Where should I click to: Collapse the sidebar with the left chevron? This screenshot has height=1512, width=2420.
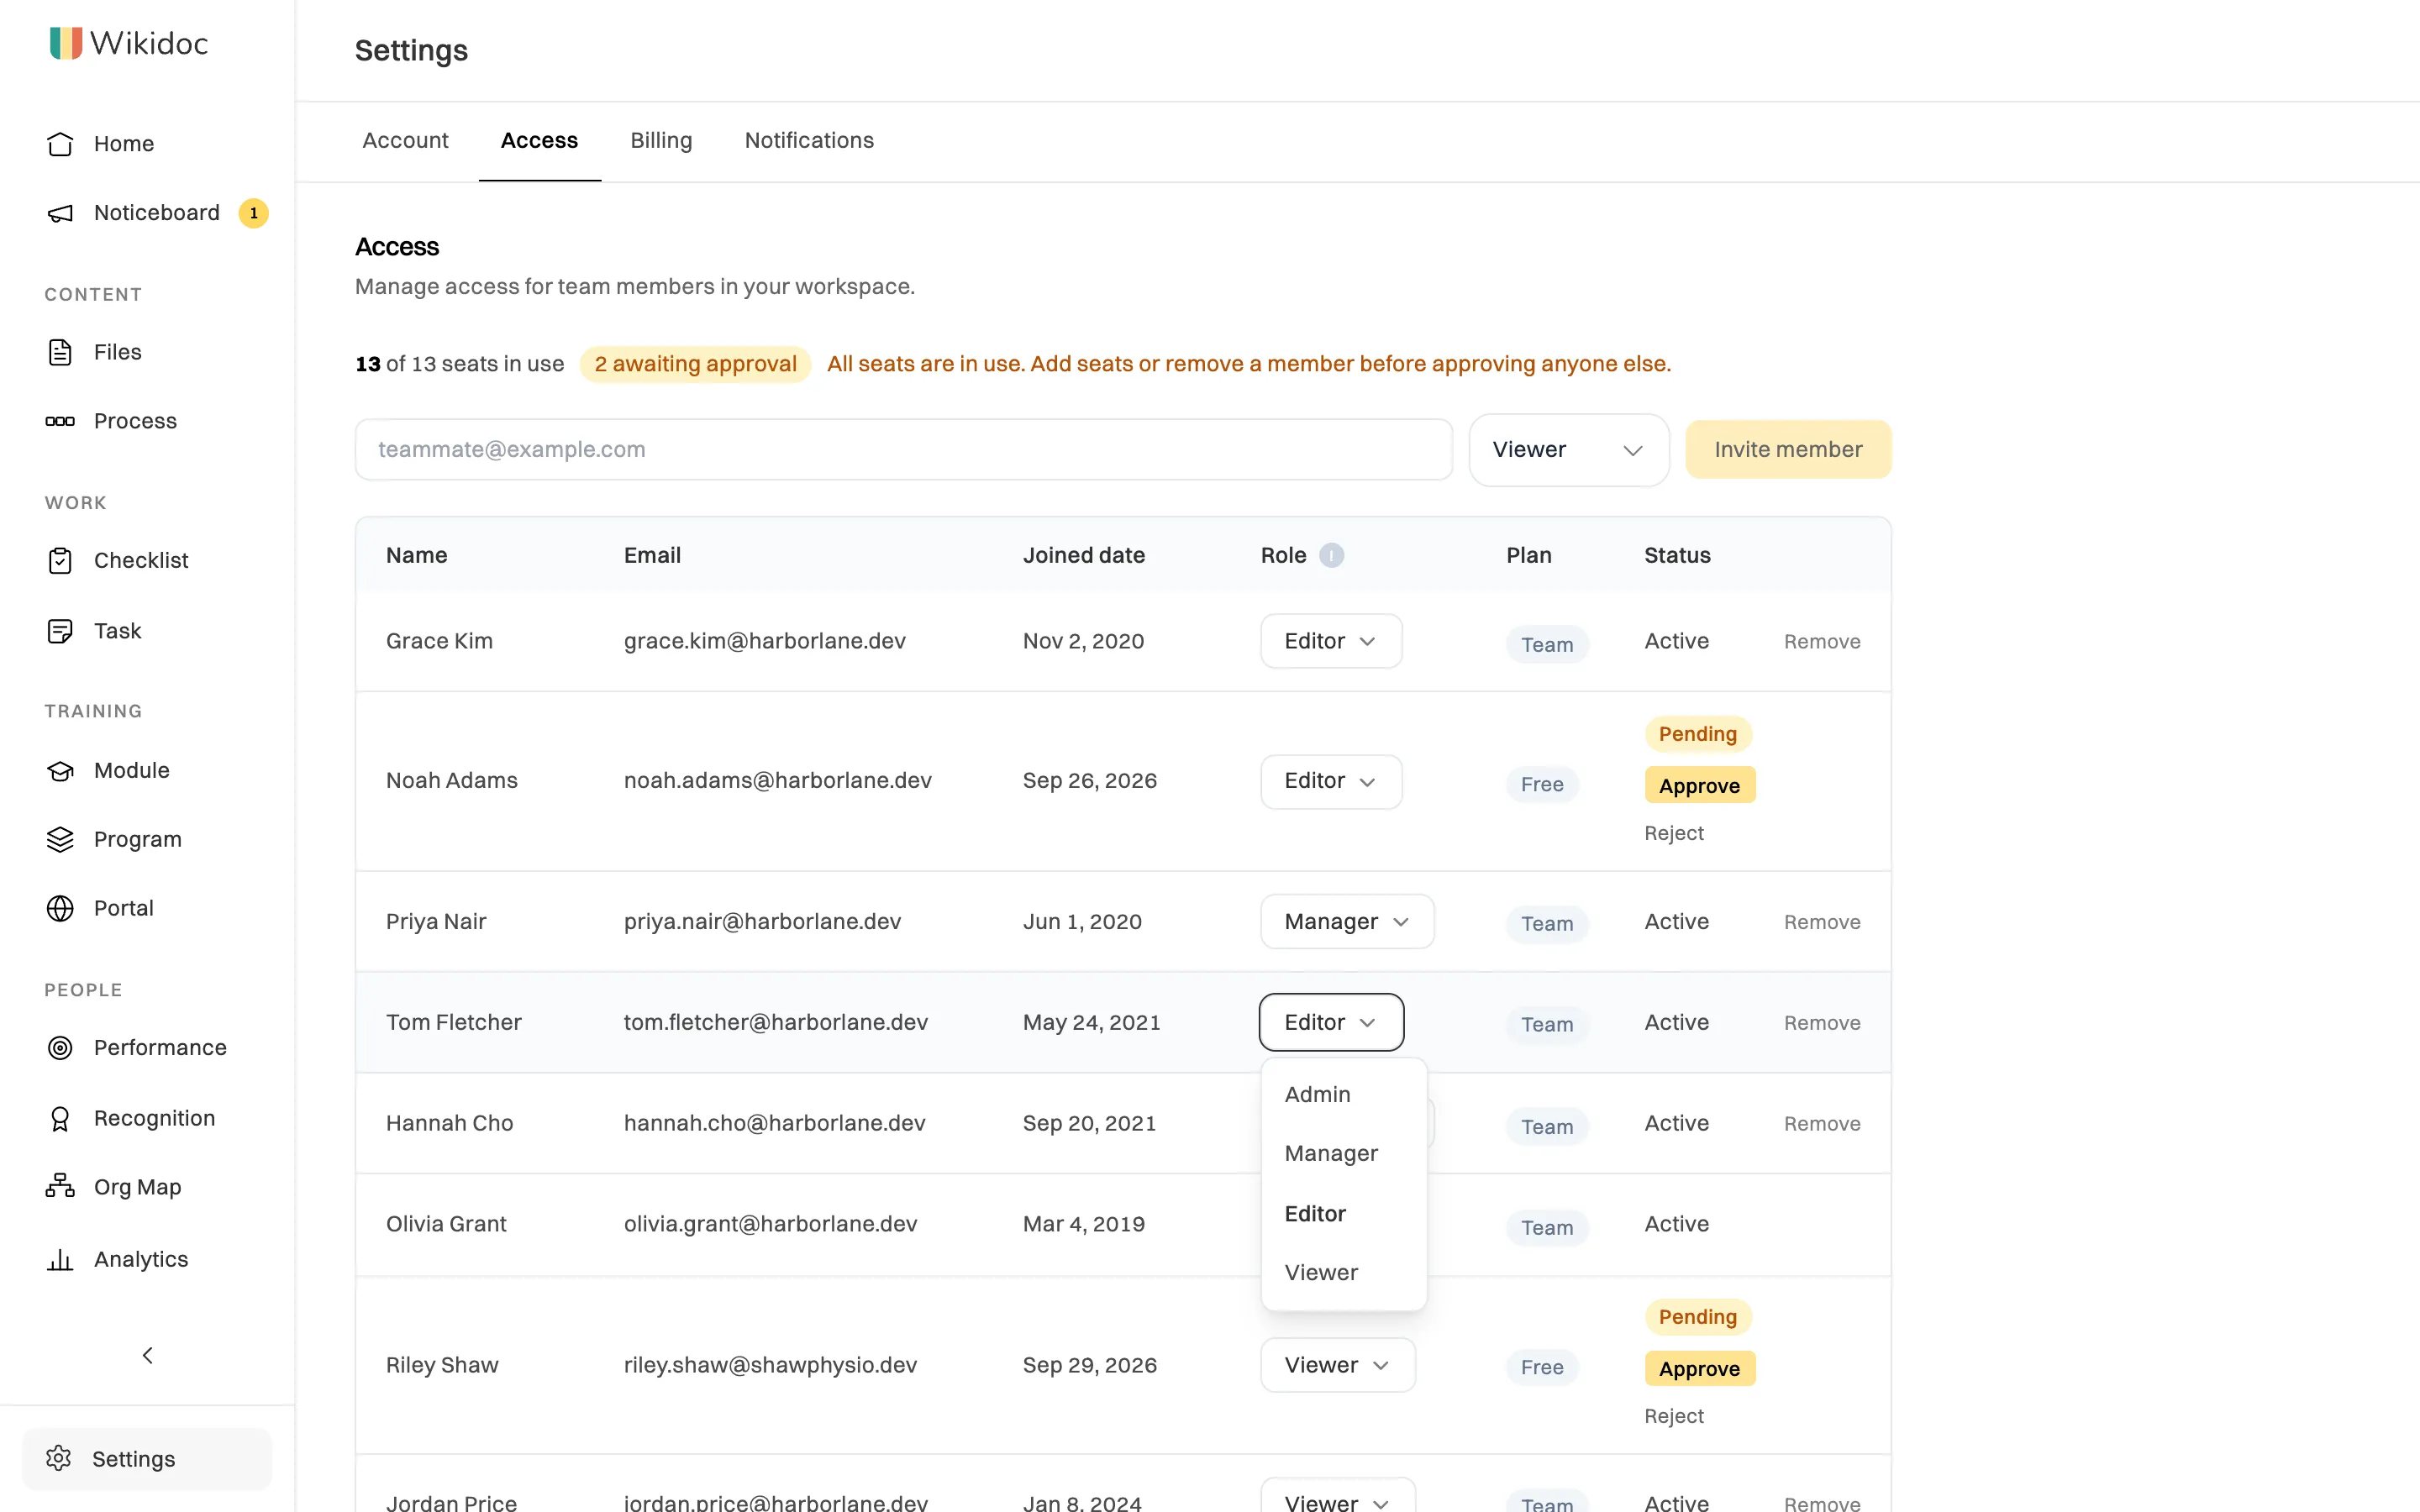pyautogui.click(x=147, y=1355)
